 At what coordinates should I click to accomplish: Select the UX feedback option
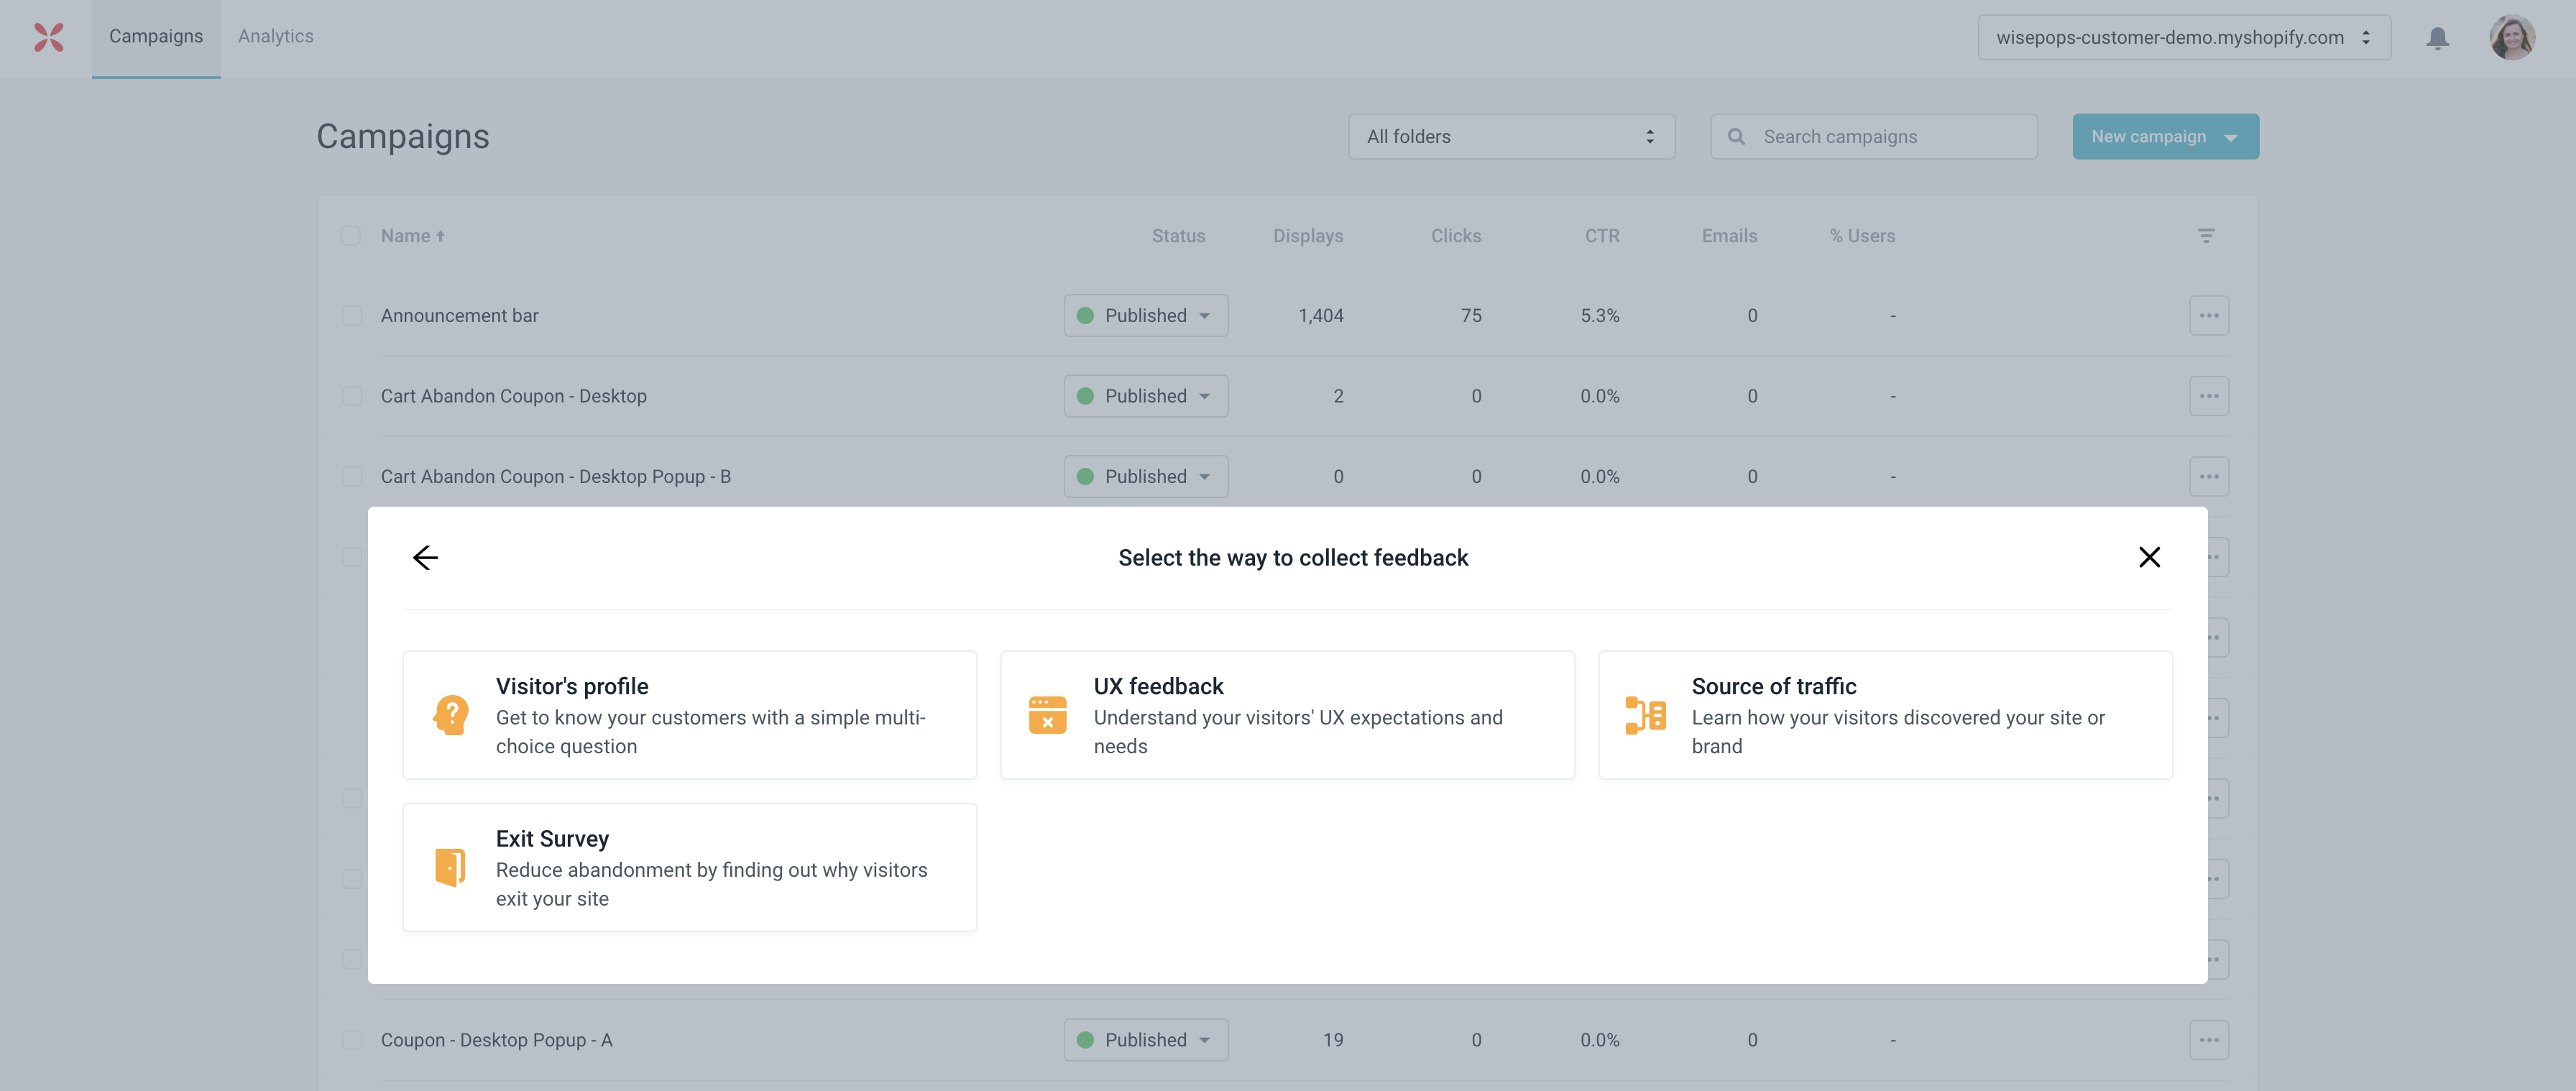pyautogui.click(x=1287, y=715)
